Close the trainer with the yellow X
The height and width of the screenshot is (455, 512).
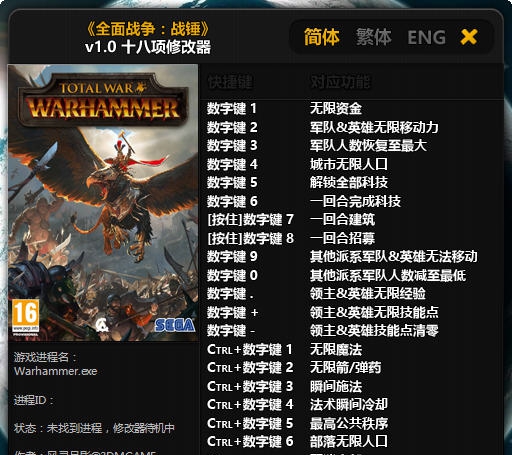[x=469, y=37]
